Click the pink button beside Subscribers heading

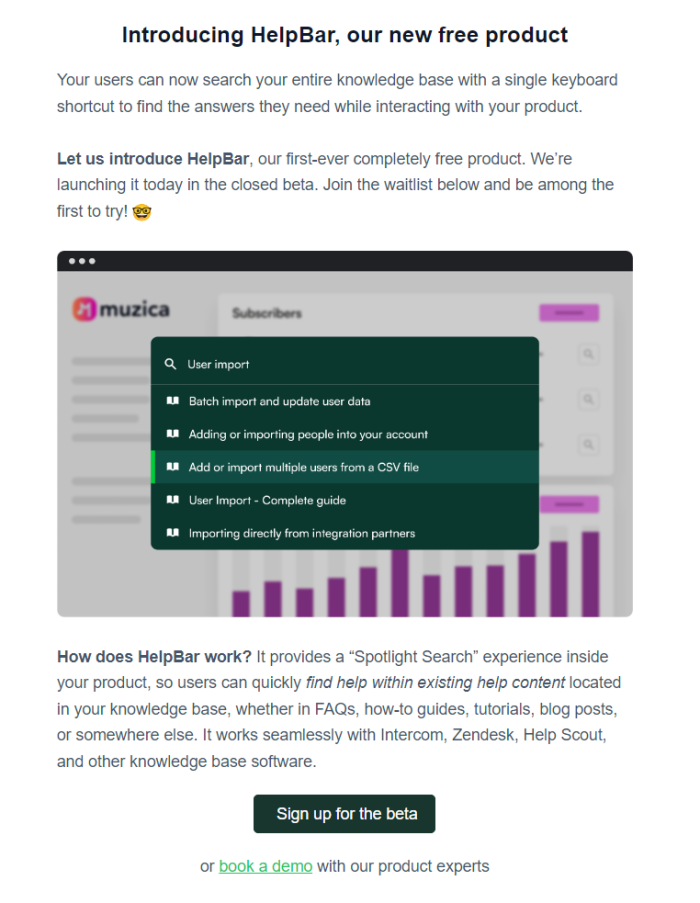(x=569, y=313)
